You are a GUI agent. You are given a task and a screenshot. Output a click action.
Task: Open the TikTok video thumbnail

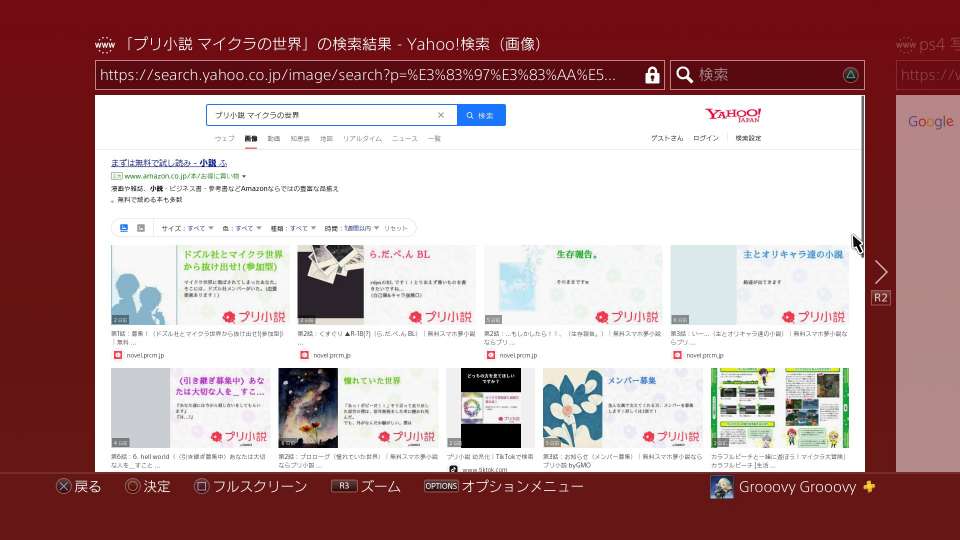490,408
